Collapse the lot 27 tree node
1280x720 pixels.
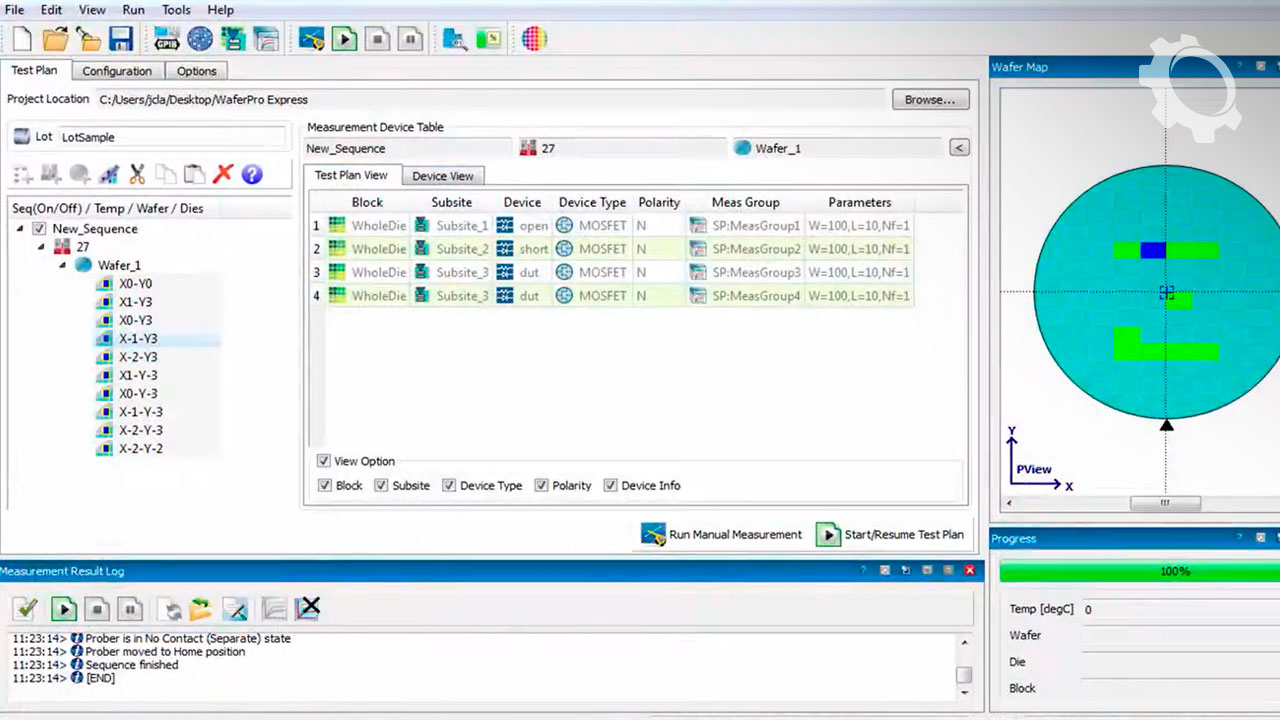(x=42, y=247)
